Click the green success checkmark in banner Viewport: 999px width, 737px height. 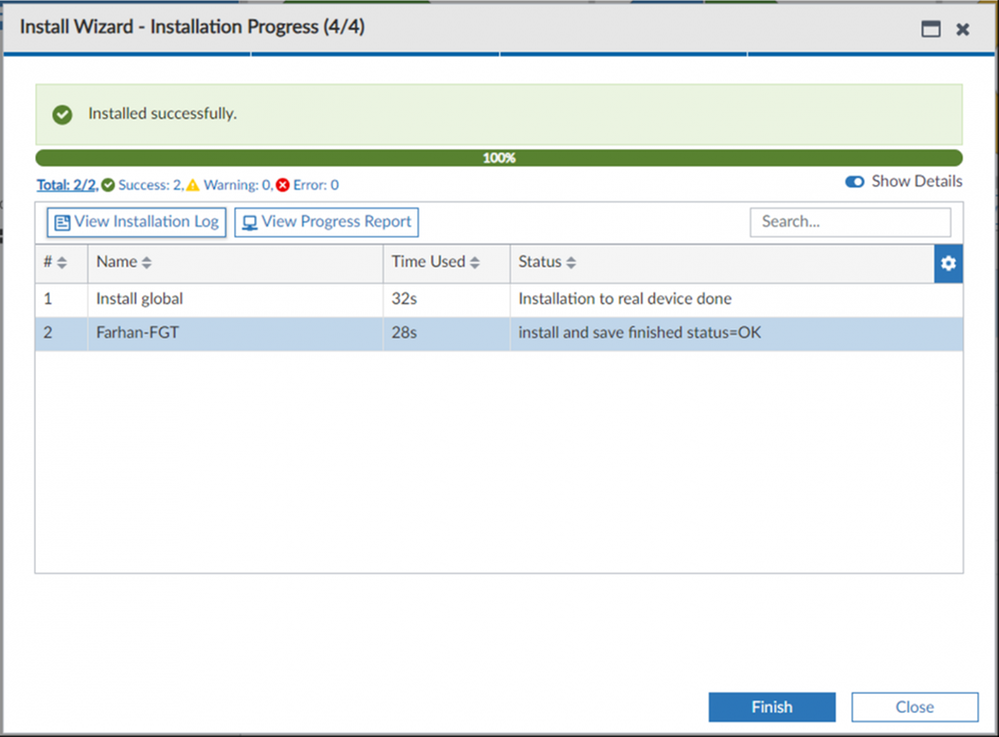(62, 115)
